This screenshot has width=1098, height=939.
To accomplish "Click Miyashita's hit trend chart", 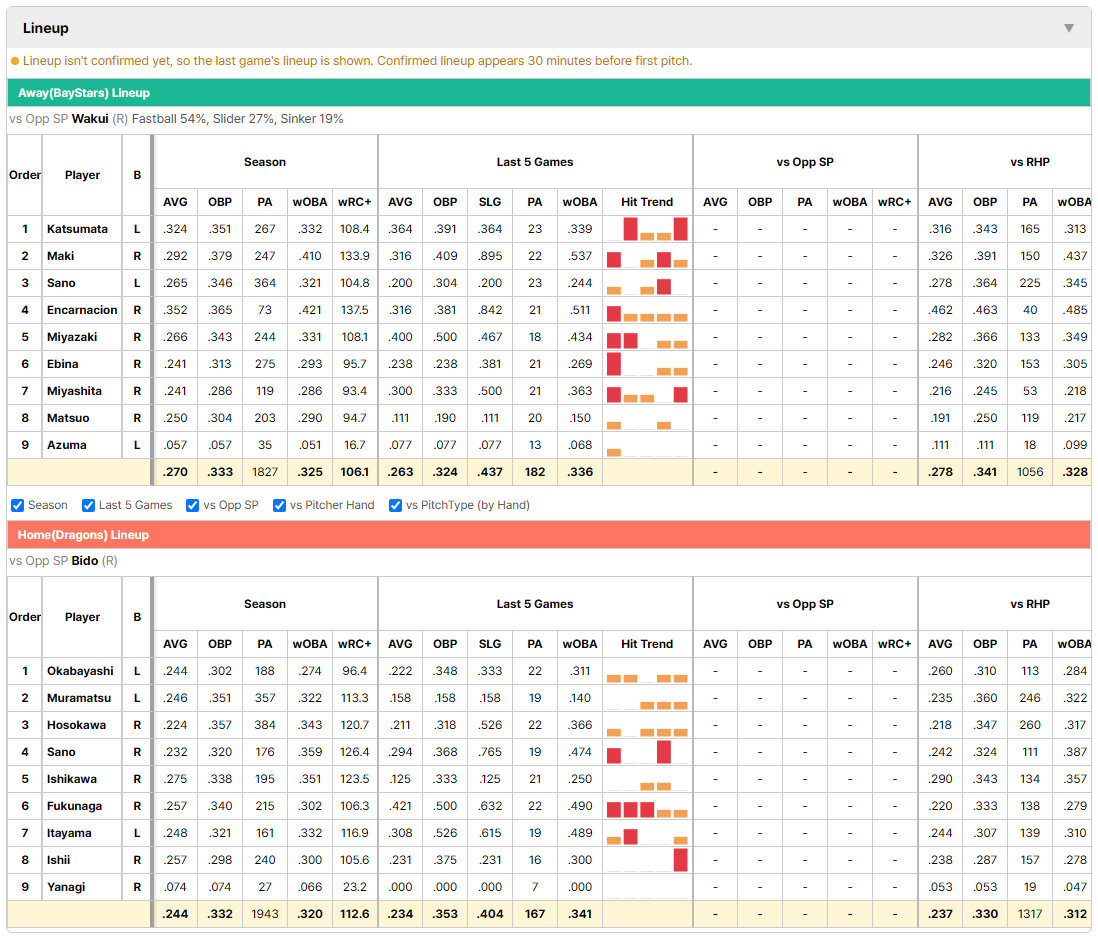I will tap(647, 391).
